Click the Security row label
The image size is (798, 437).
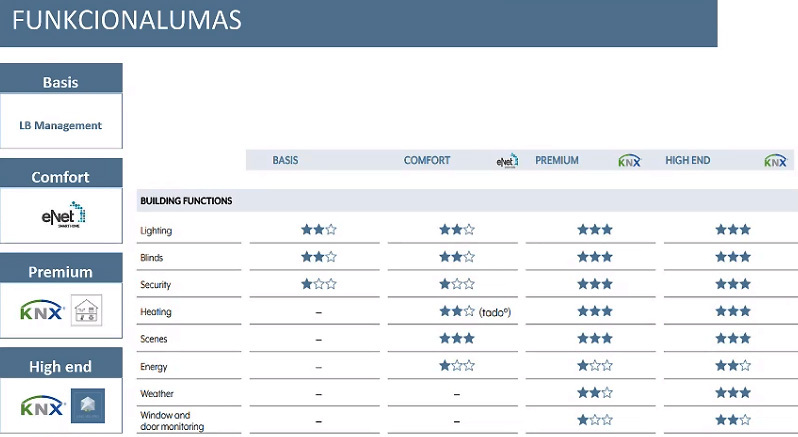click(x=156, y=285)
